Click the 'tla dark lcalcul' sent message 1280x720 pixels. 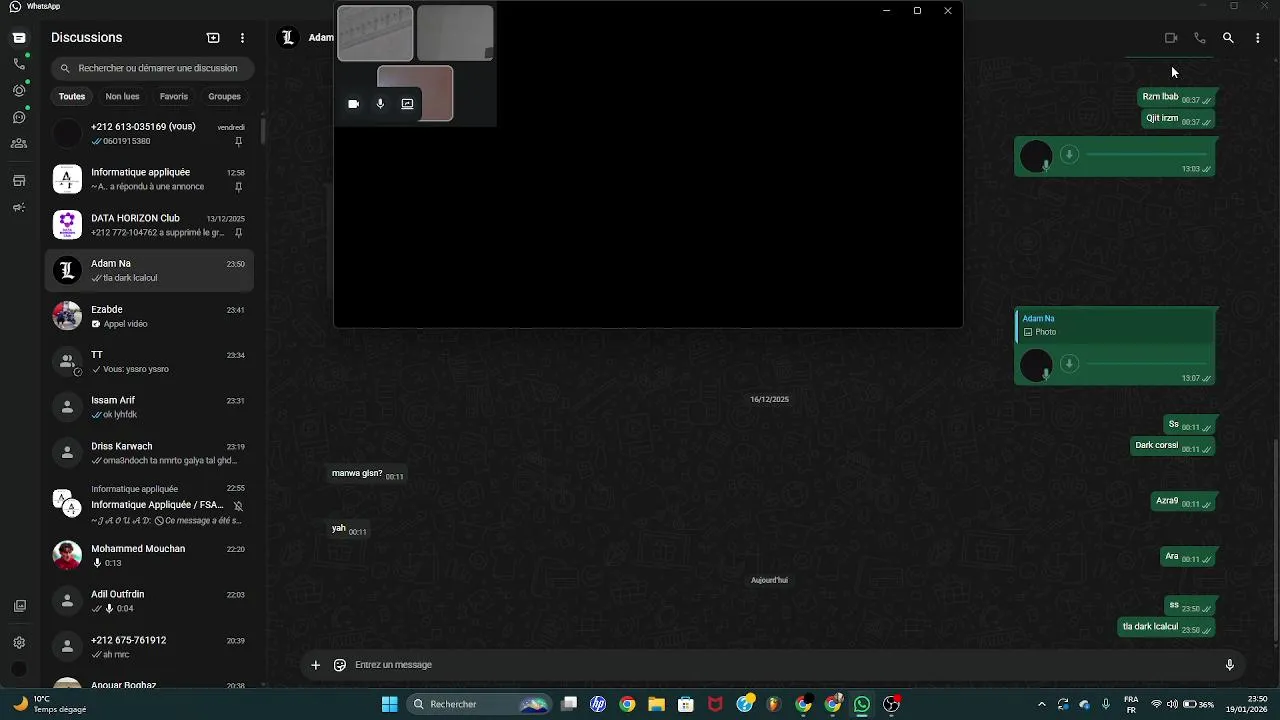coord(1166,628)
